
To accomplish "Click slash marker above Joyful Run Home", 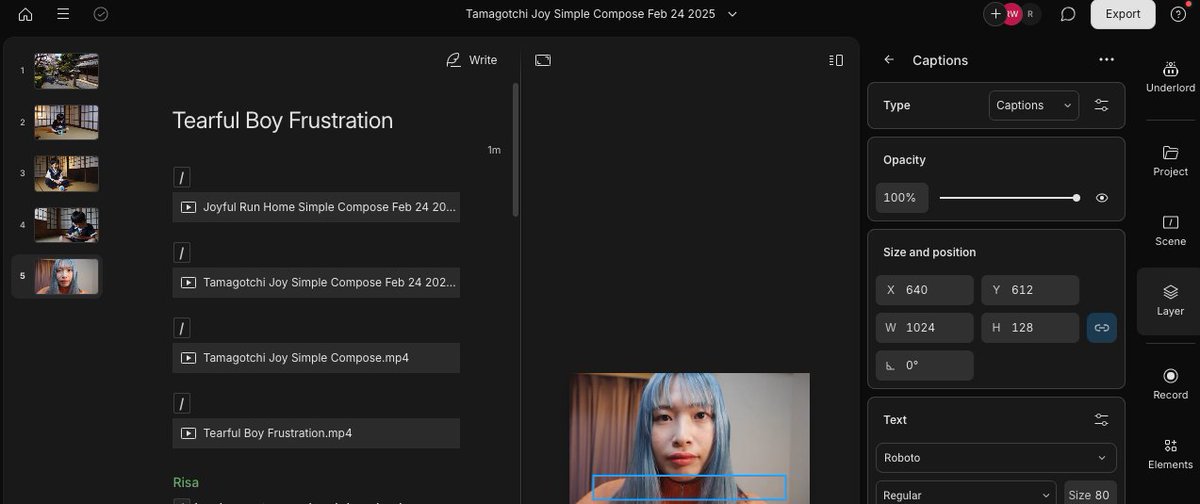I will click(x=182, y=178).
